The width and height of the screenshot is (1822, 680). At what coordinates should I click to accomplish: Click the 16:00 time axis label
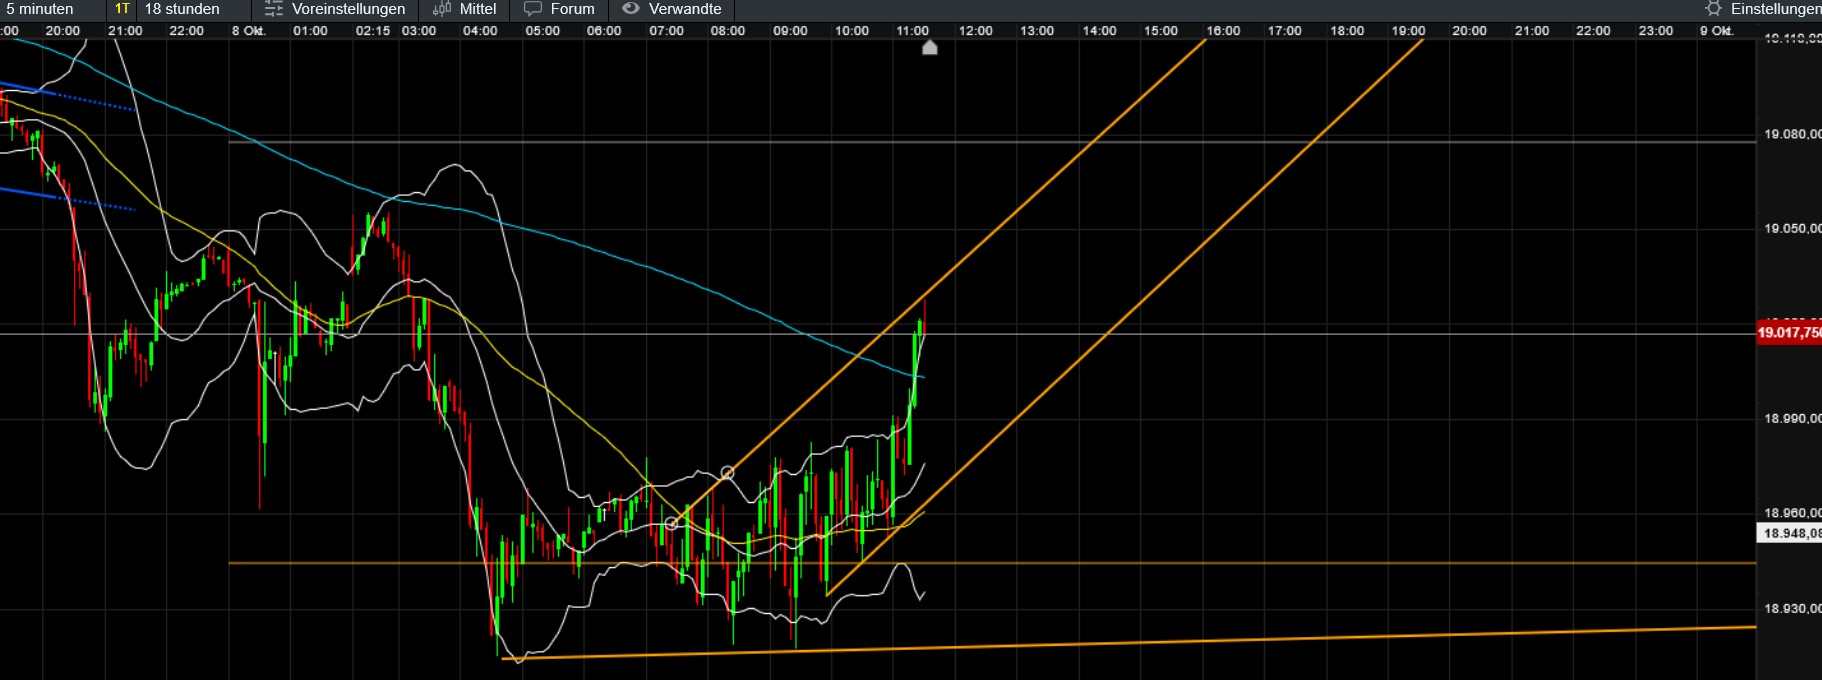(x=1223, y=31)
